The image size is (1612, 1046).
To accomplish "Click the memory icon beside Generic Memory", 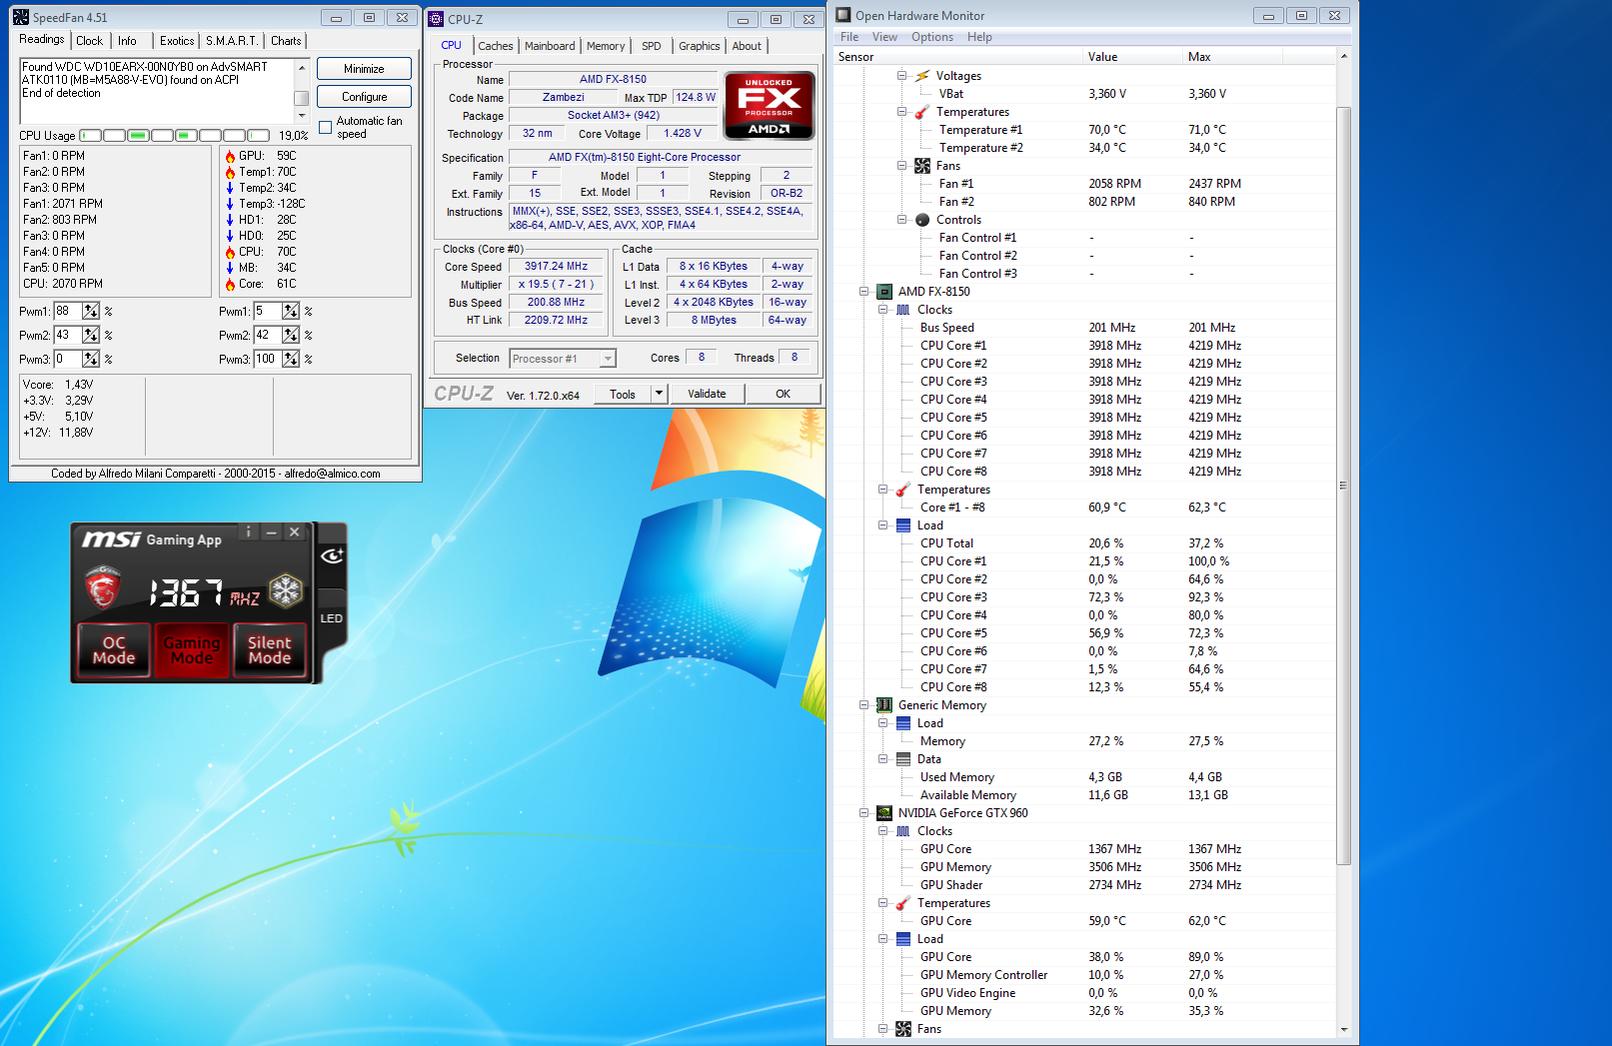I will (x=884, y=706).
